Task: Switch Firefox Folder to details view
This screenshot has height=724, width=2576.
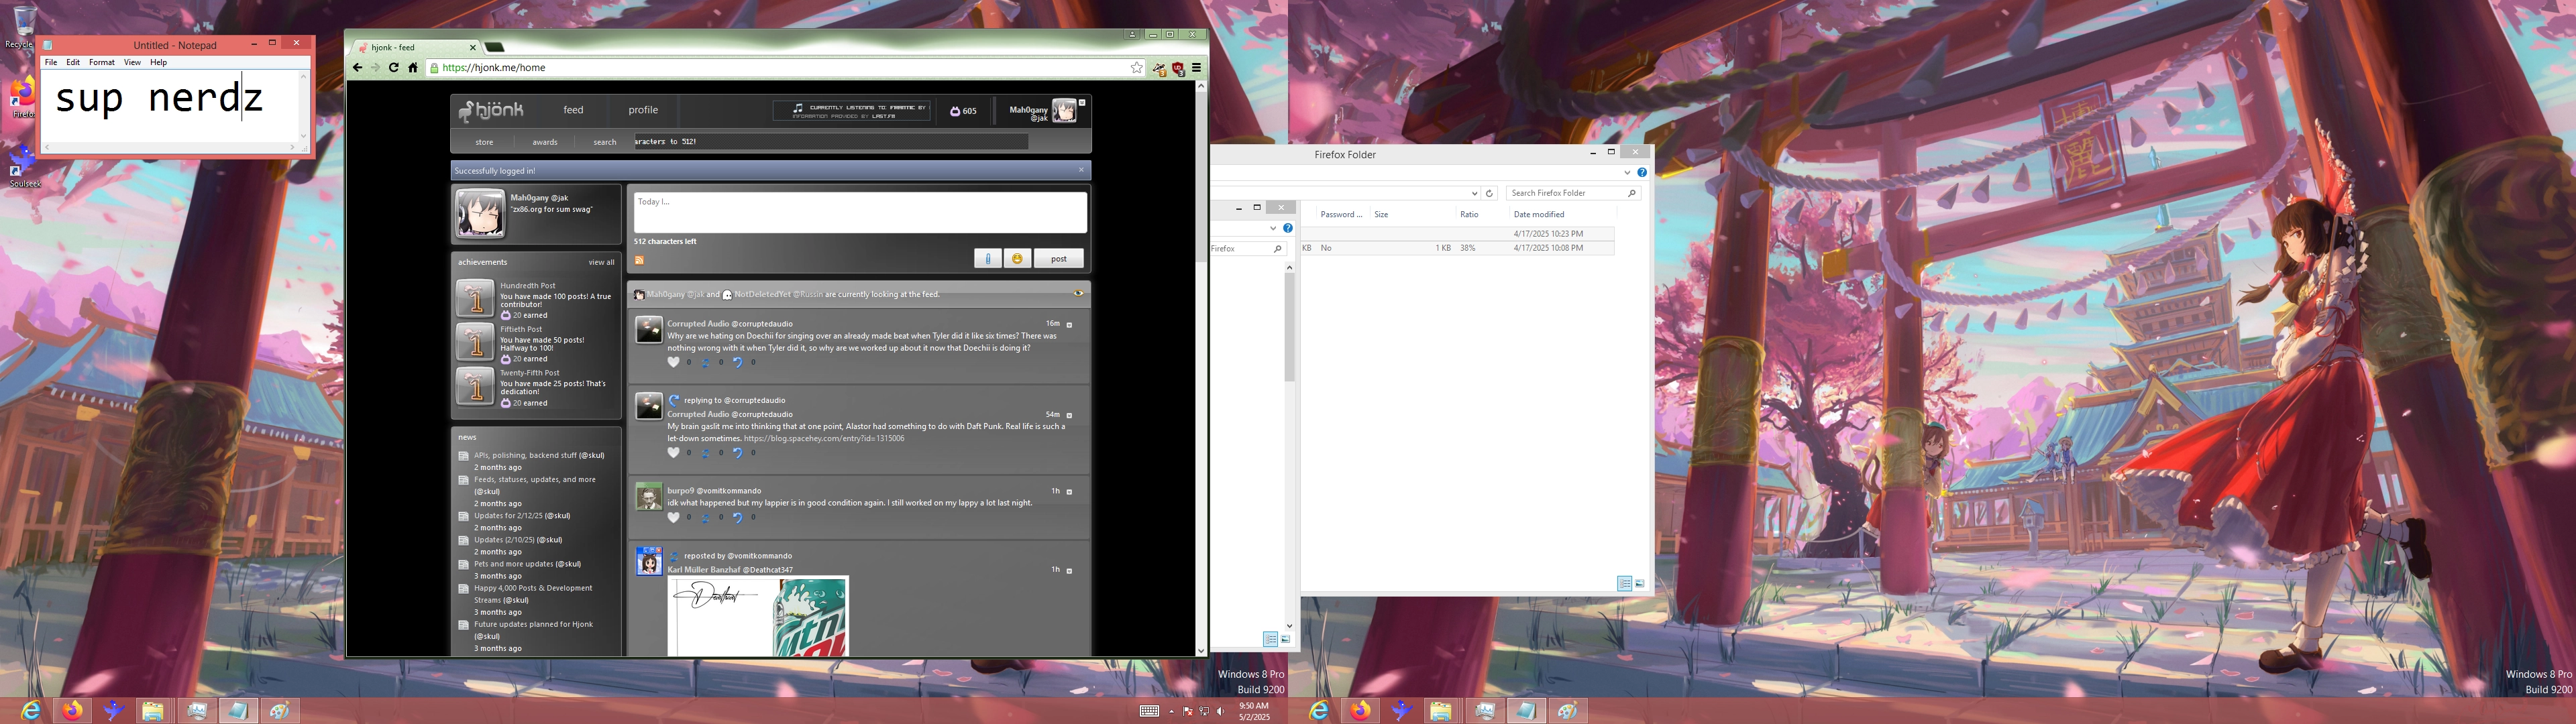Action: coord(1624,583)
